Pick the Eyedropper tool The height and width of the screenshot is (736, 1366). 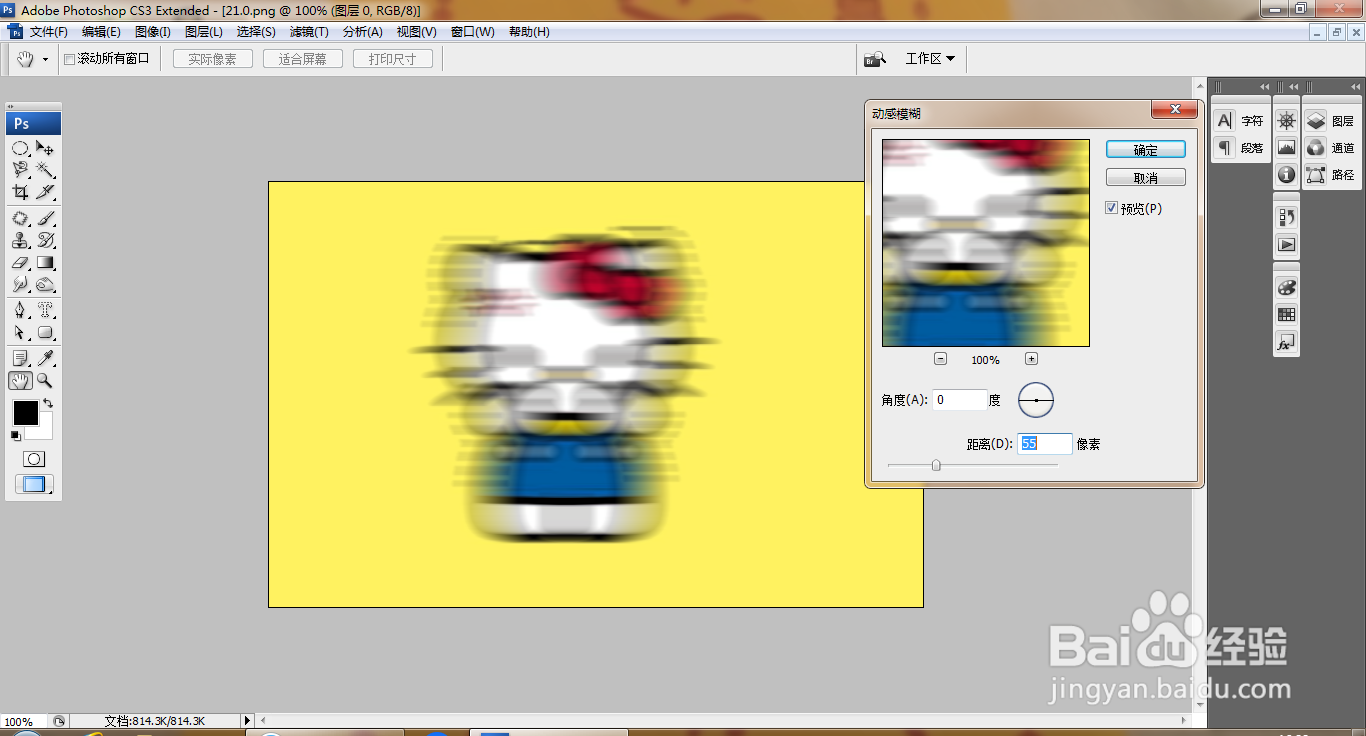(x=45, y=358)
